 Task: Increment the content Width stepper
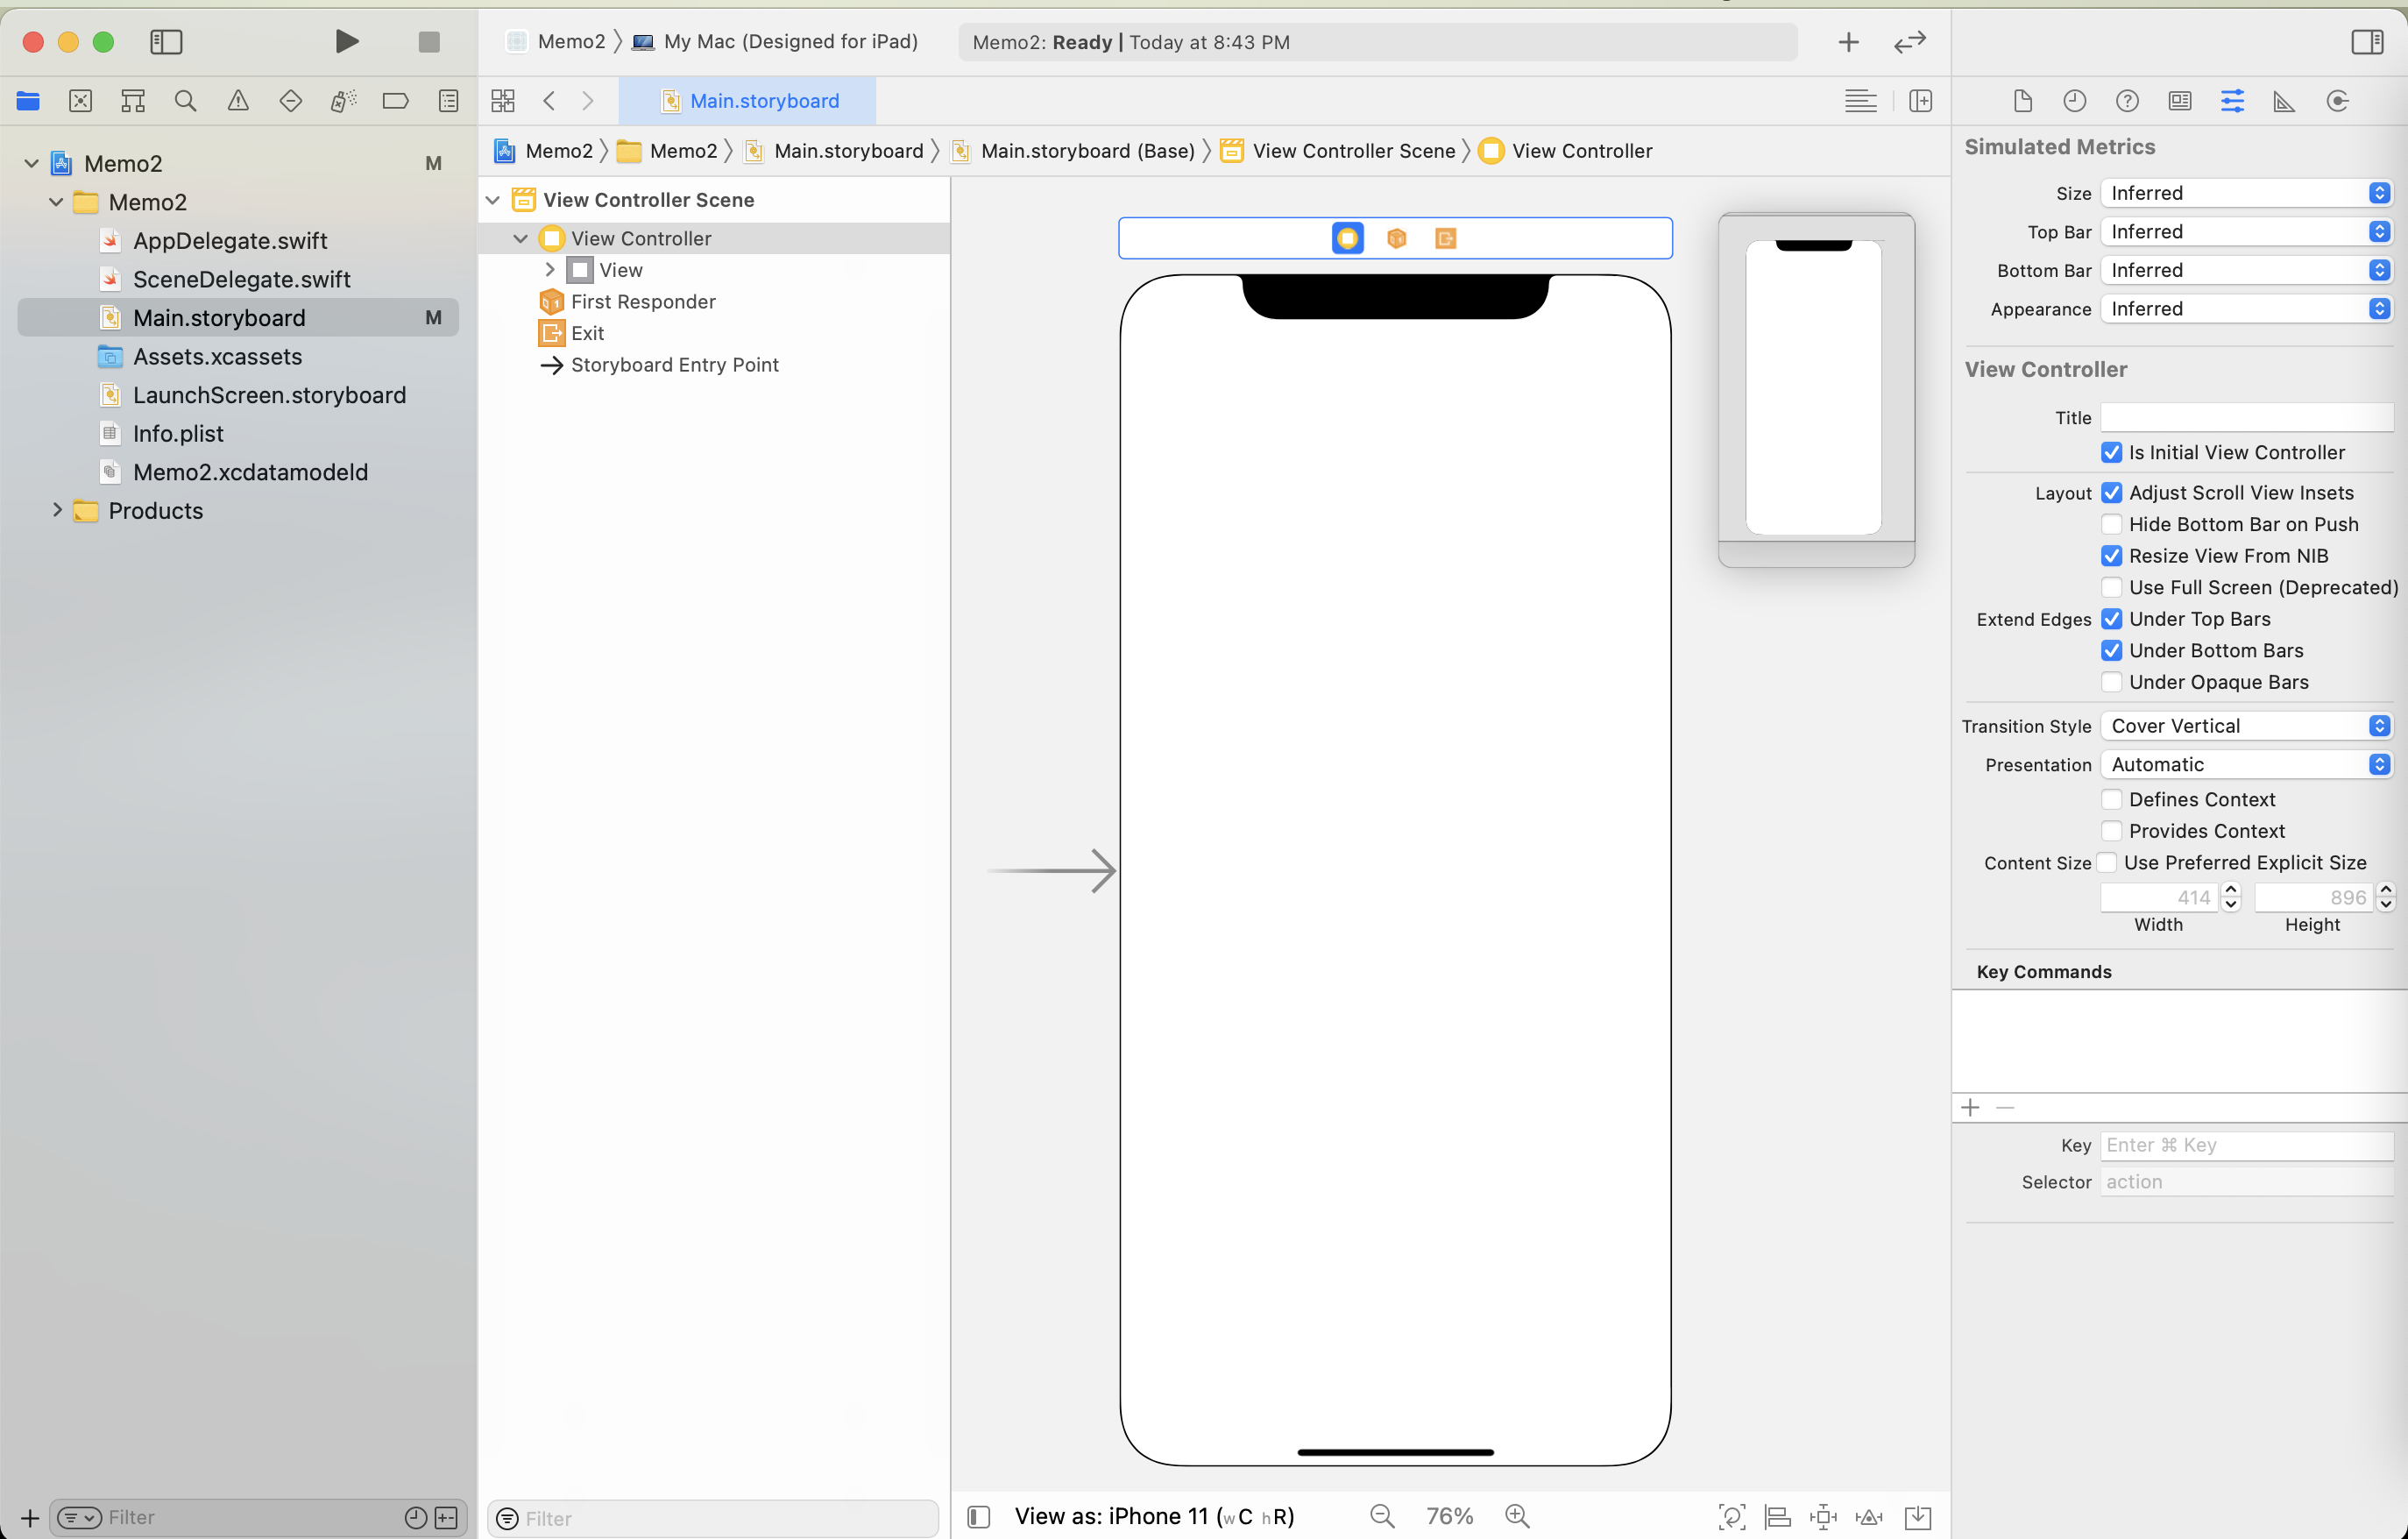[x=2230, y=889]
